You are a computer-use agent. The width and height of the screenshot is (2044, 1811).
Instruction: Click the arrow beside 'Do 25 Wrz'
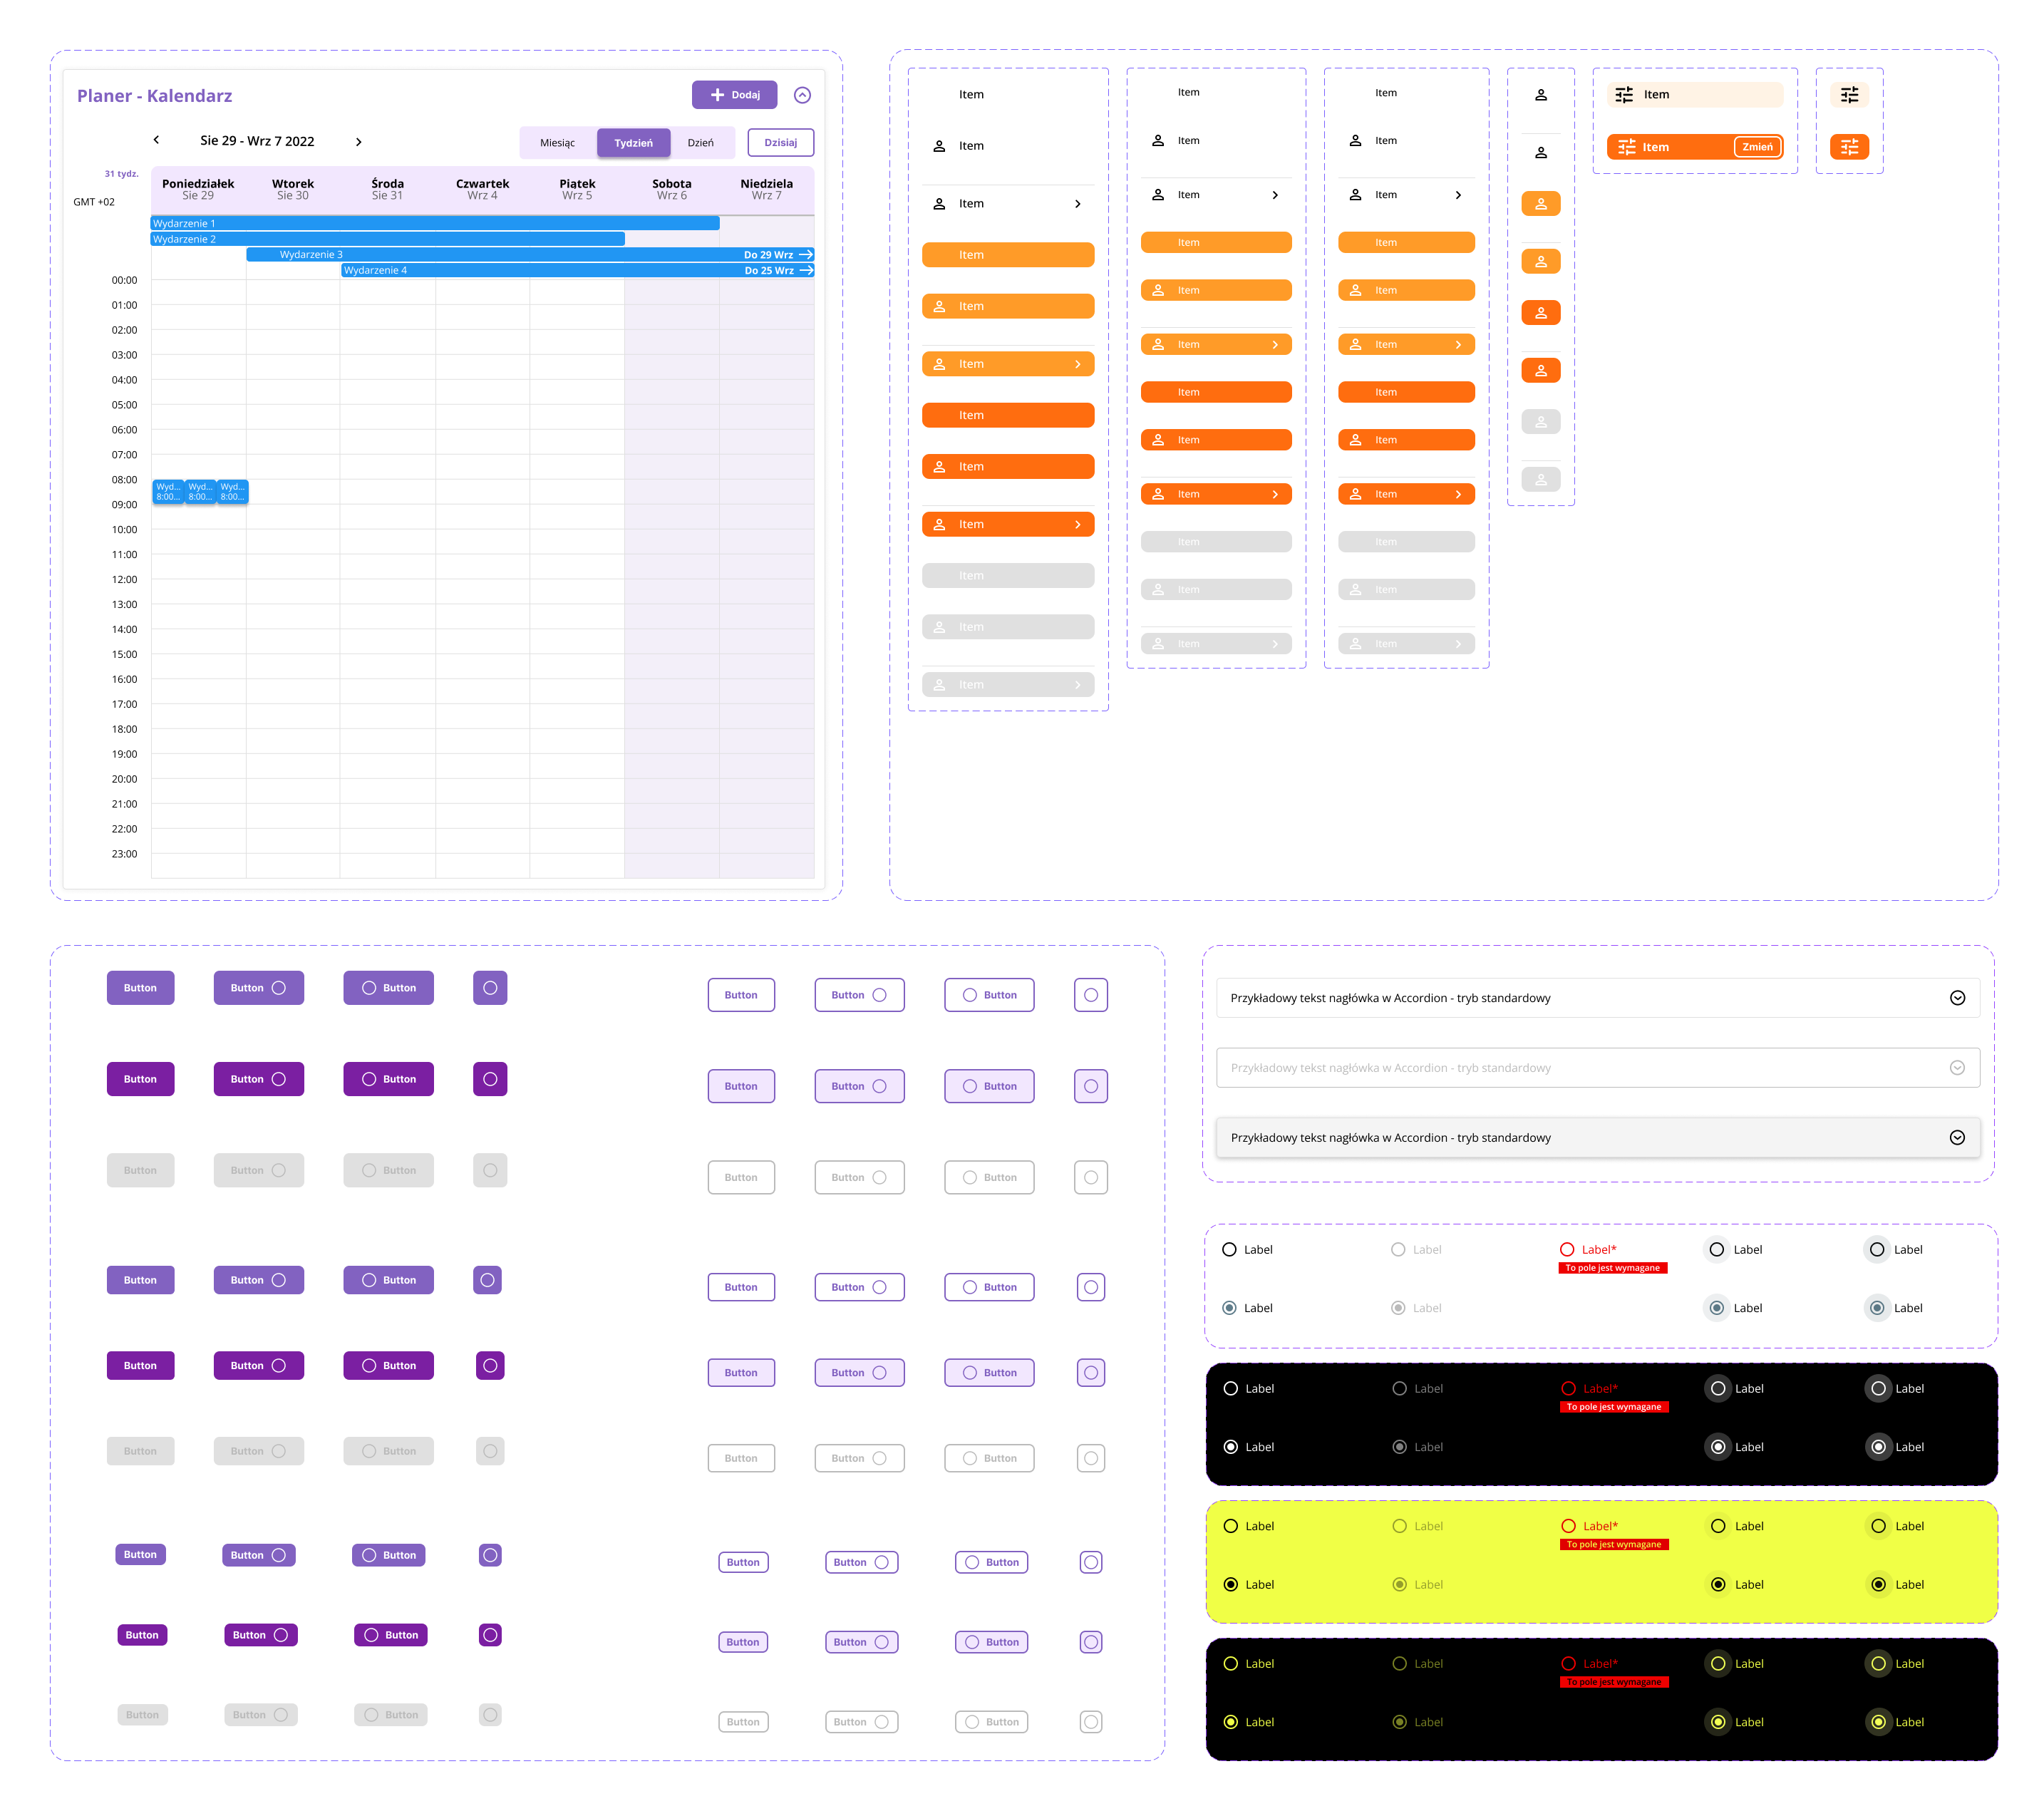tap(806, 271)
